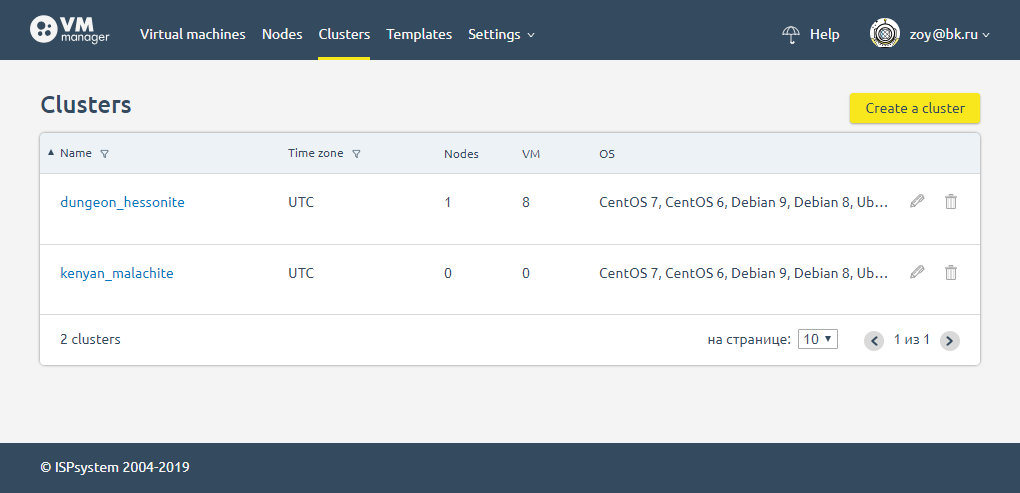
Task: Go to next page arrow
Action: pyautogui.click(x=950, y=340)
